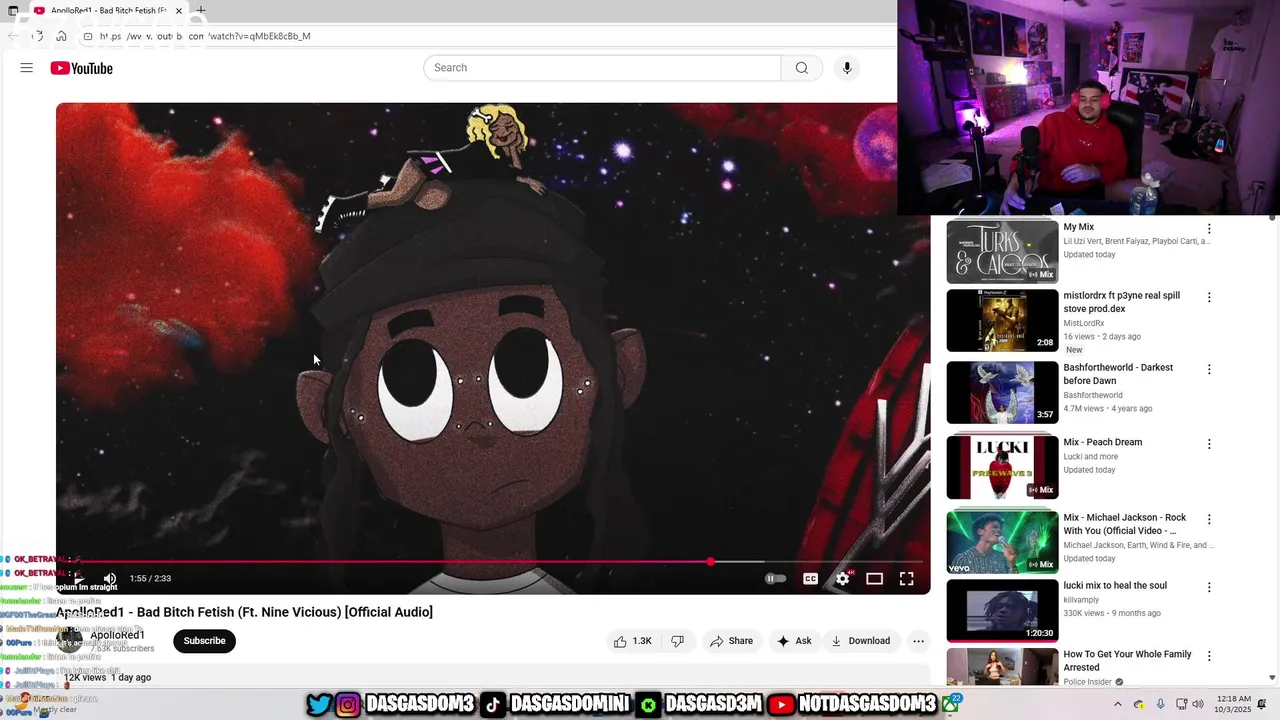1280x720 pixels.
Task: Focus the YouTube Search field
Action: coord(602,68)
